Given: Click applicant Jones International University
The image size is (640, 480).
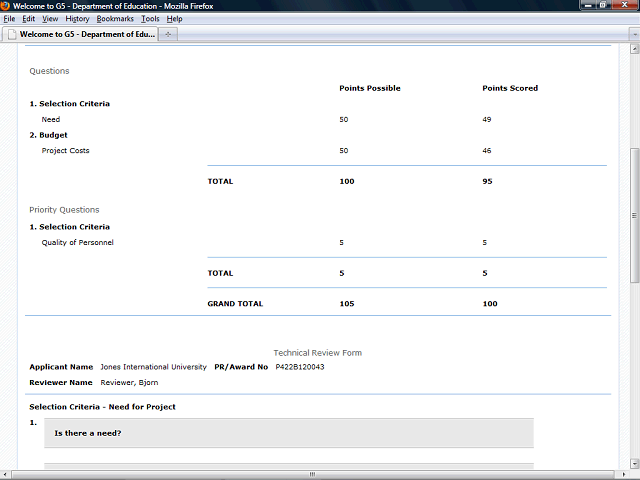Looking at the screenshot, I should coord(153,367).
